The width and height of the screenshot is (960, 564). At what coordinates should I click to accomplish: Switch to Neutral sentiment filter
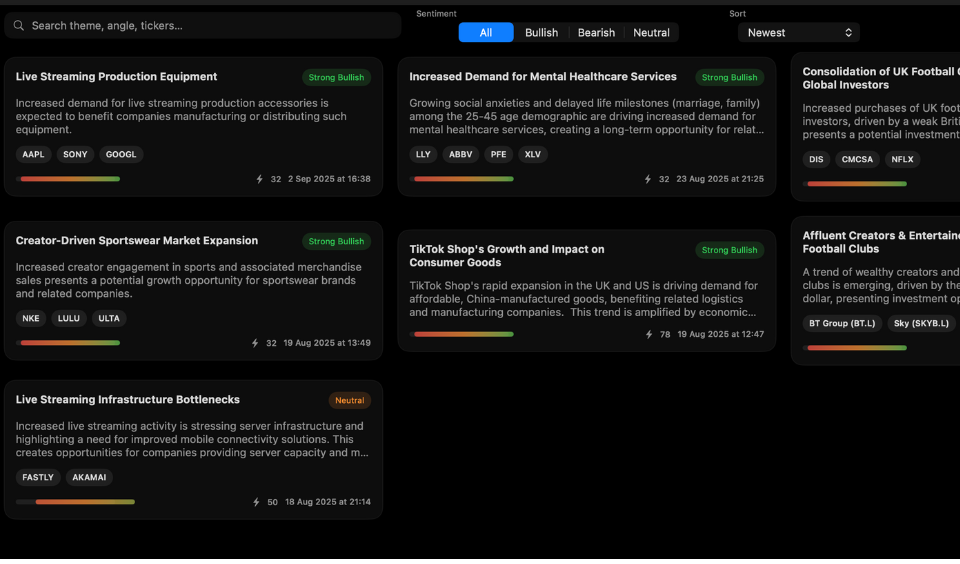[651, 33]
